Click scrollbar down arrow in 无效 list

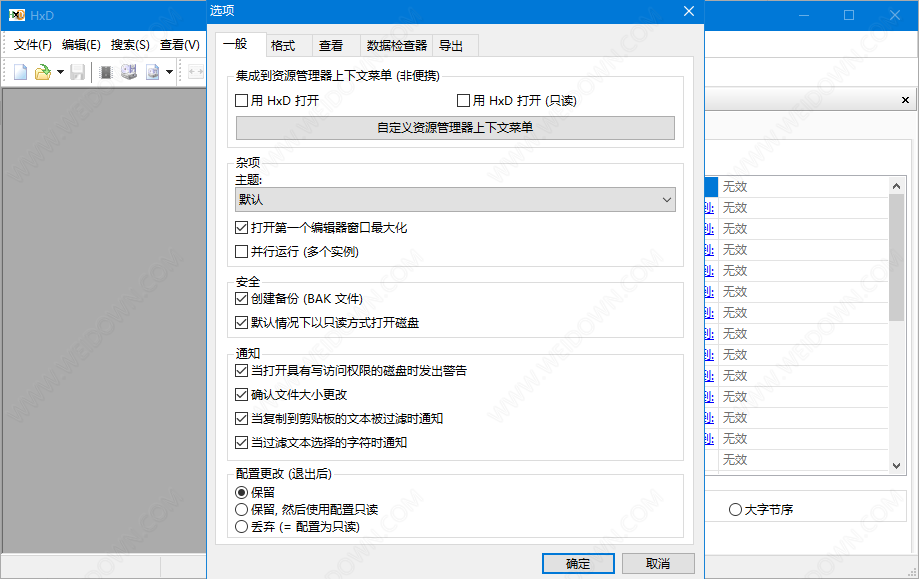pyautogui.click(x=896, y=465)
